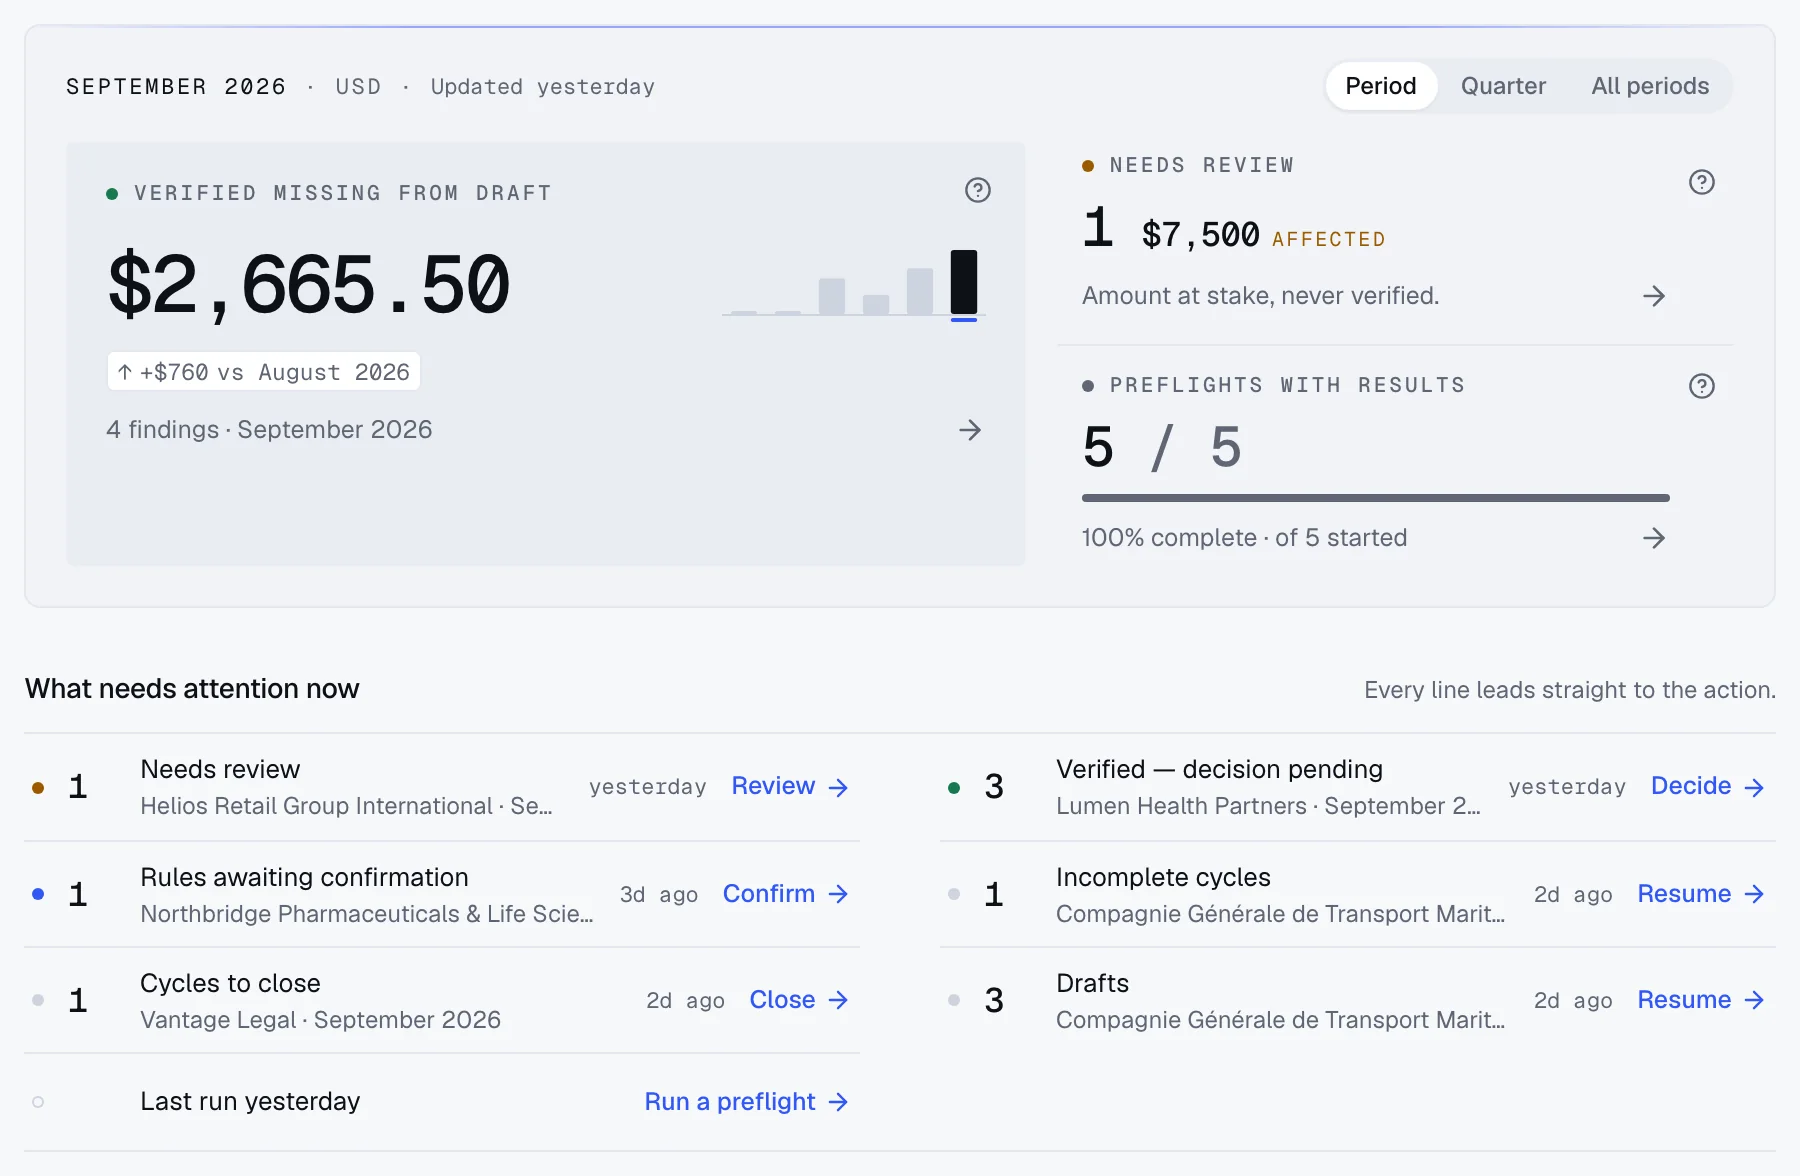
Task: Click Updated yesterday label
Action: pyautogui.click(x=543, y=87)
